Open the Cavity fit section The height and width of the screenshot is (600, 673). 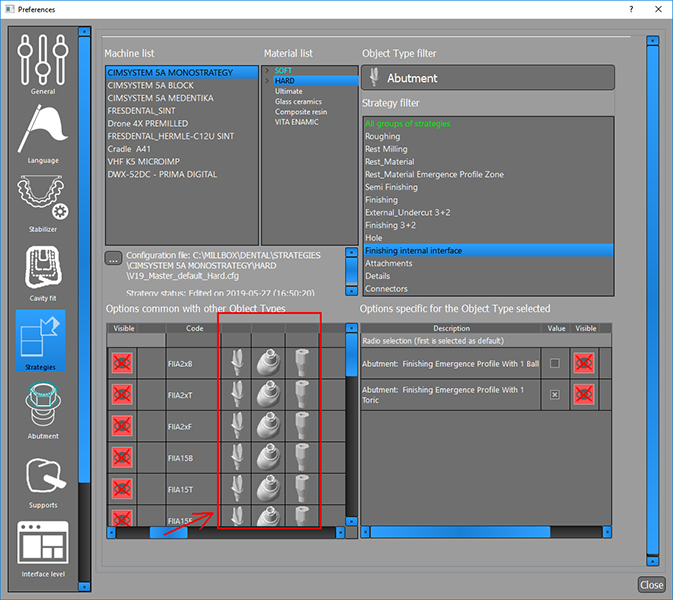tap(42, 273)
